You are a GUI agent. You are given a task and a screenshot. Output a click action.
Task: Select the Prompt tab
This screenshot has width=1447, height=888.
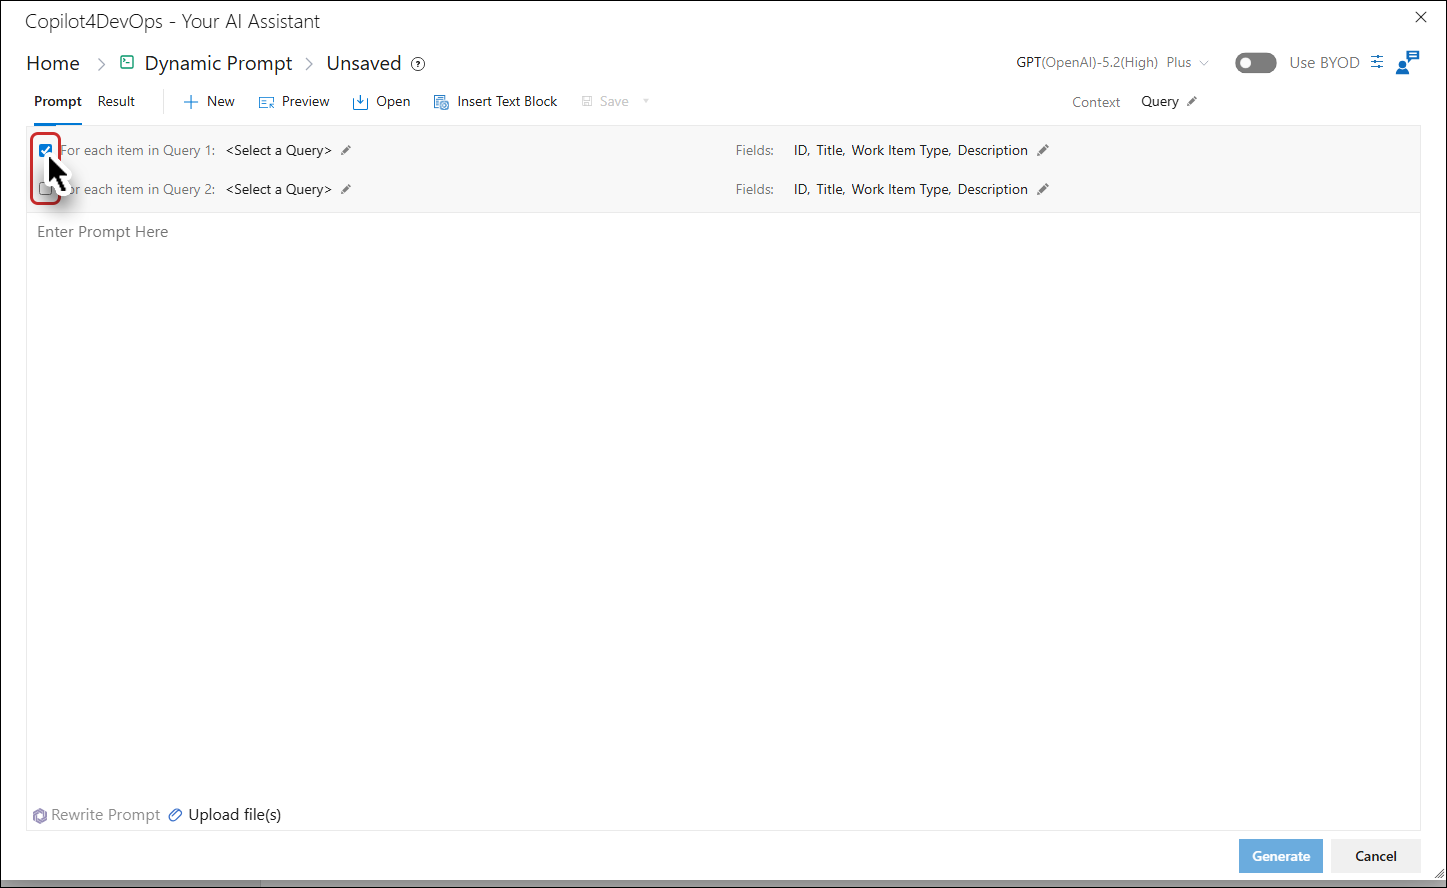coord(58,101)
